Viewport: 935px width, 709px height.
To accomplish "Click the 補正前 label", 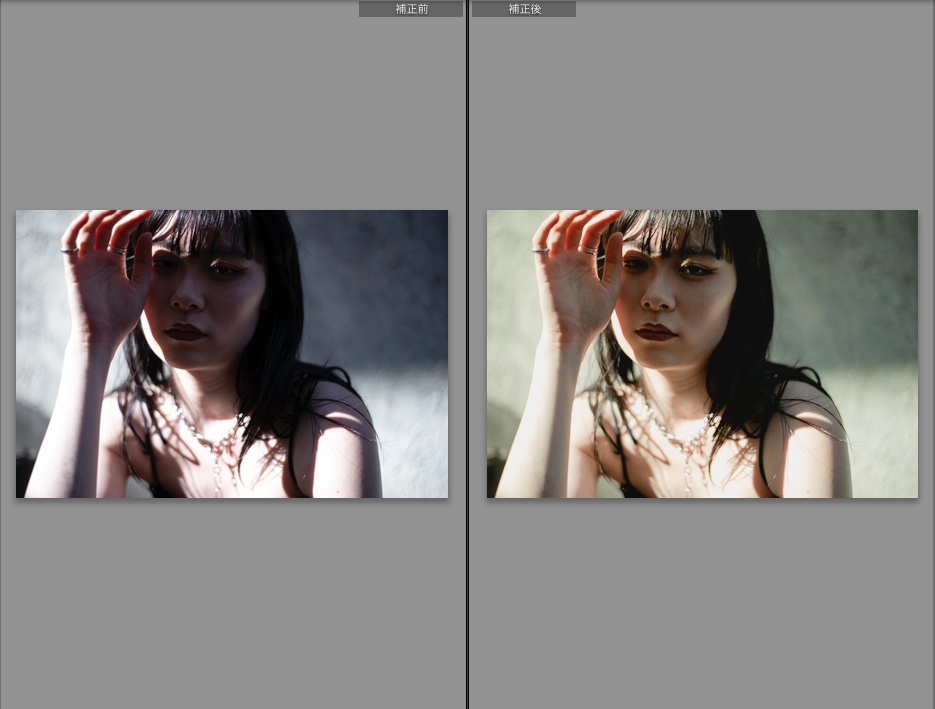I will click(411, 9).
